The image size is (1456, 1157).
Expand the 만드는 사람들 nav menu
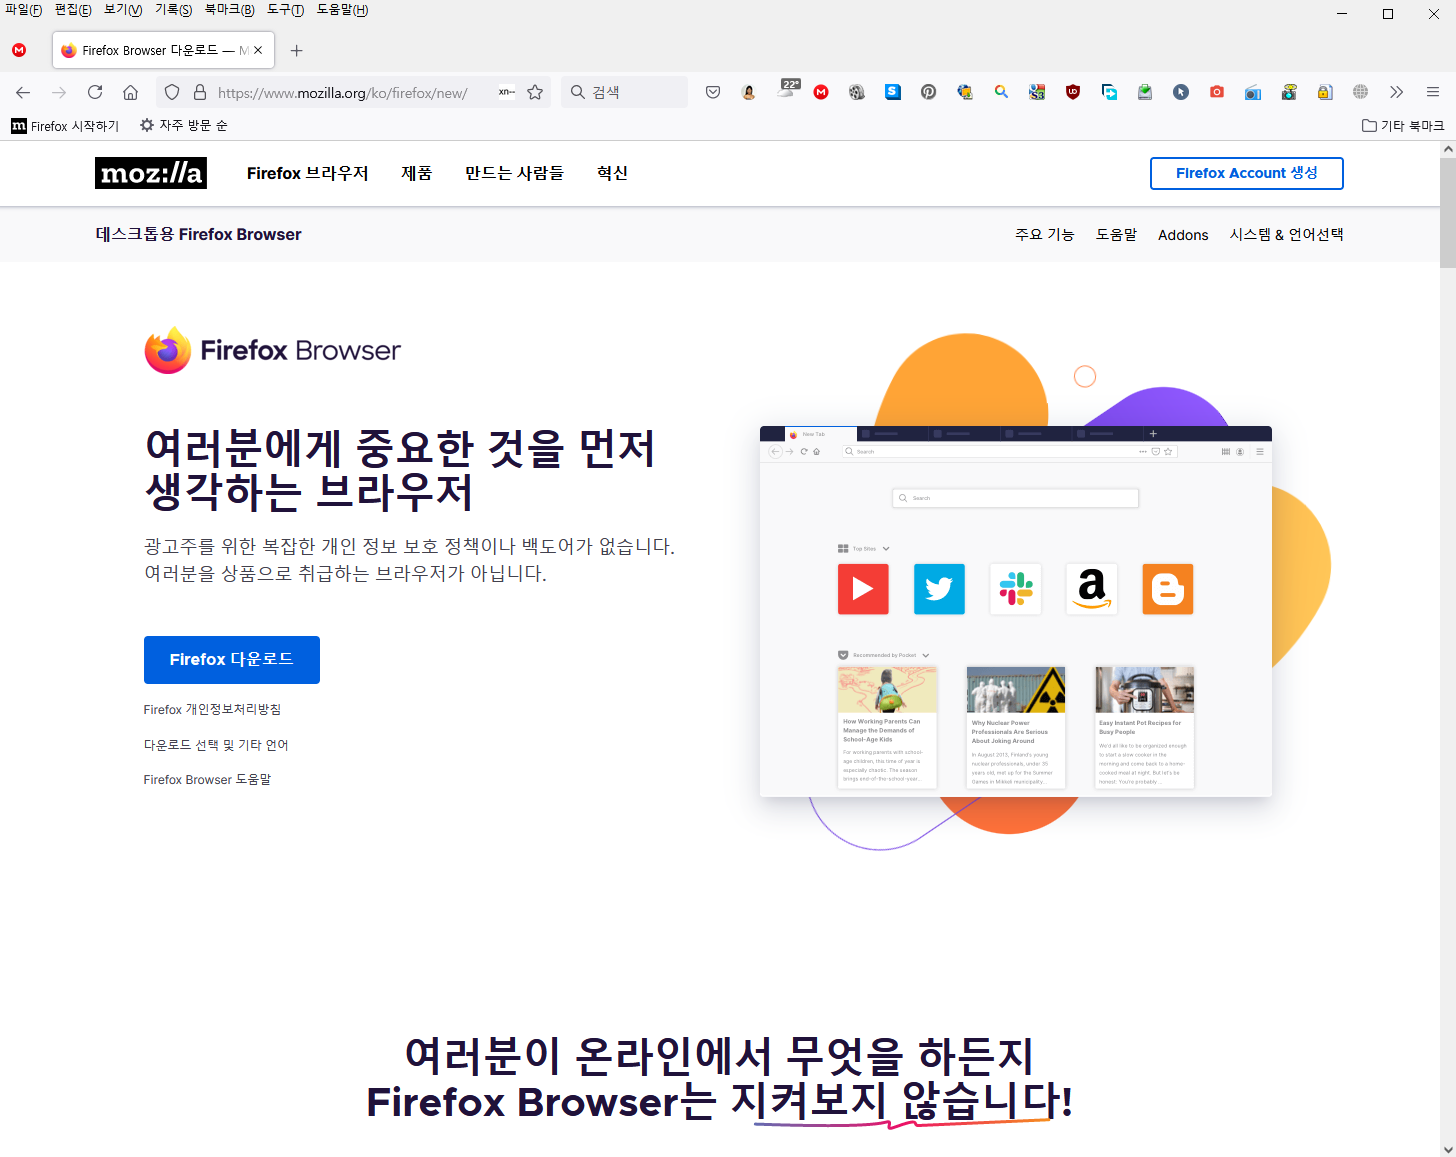pos(514,173)
